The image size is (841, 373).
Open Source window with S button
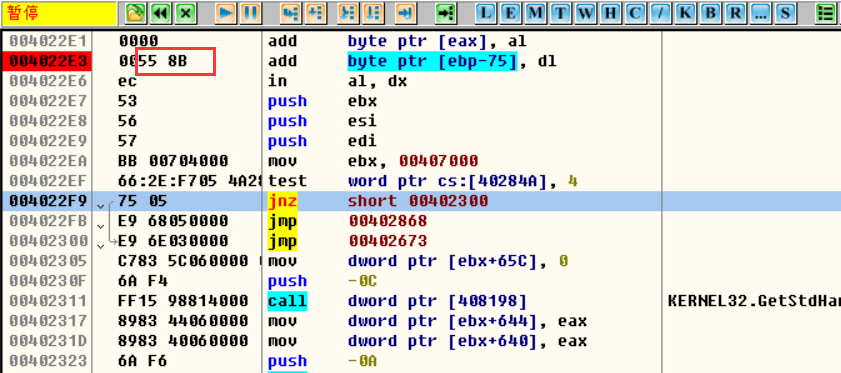click(x=784, y=12)
